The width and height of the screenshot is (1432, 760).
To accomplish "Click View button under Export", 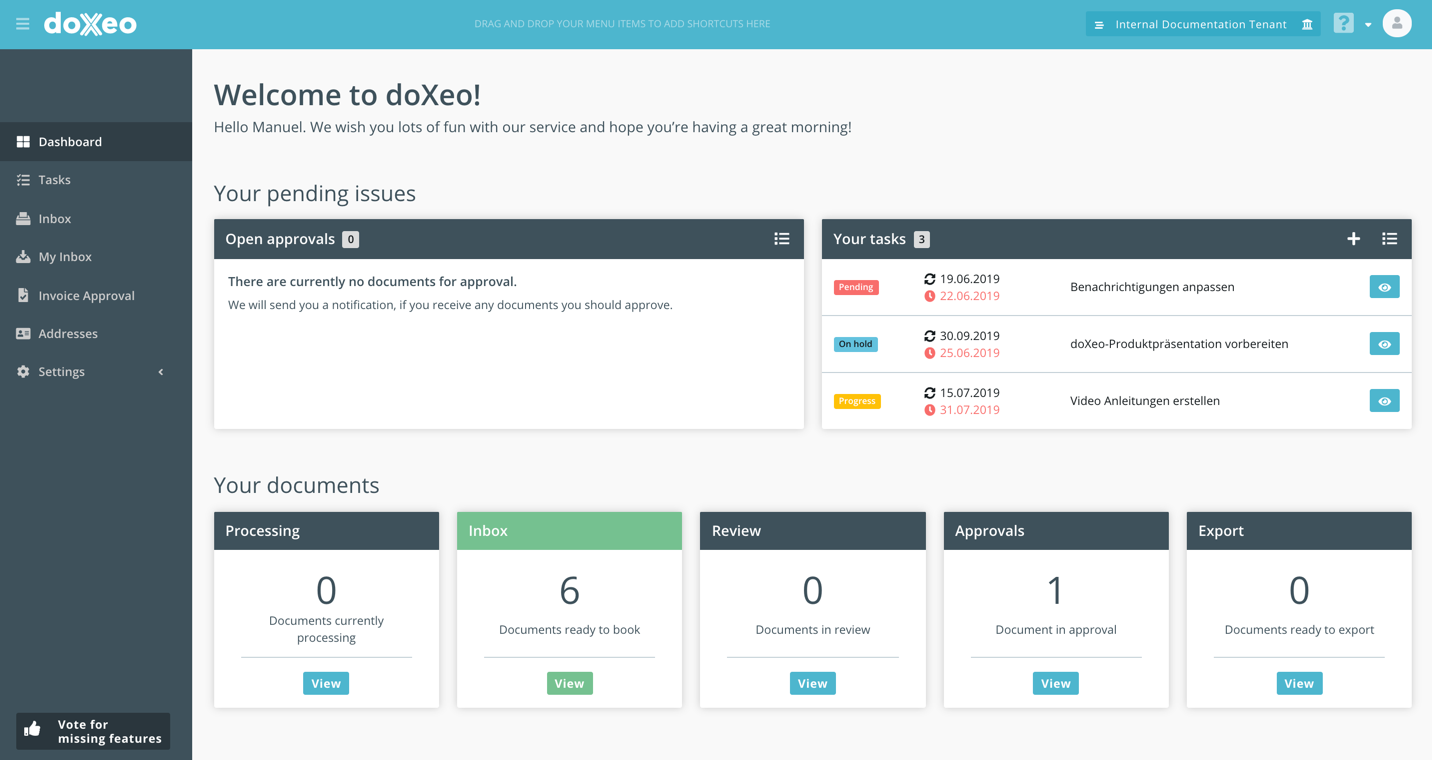I will pyautogui.click(x=1299, y=683).
